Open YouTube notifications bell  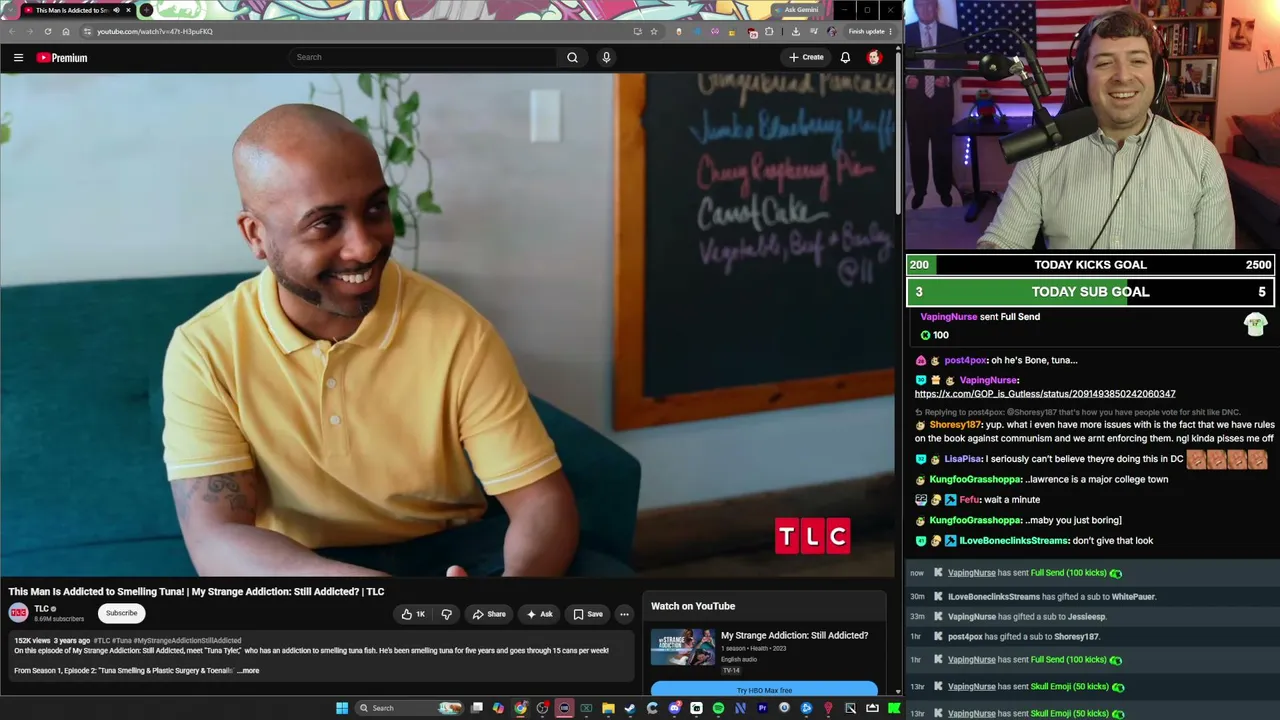click(845, 58)
